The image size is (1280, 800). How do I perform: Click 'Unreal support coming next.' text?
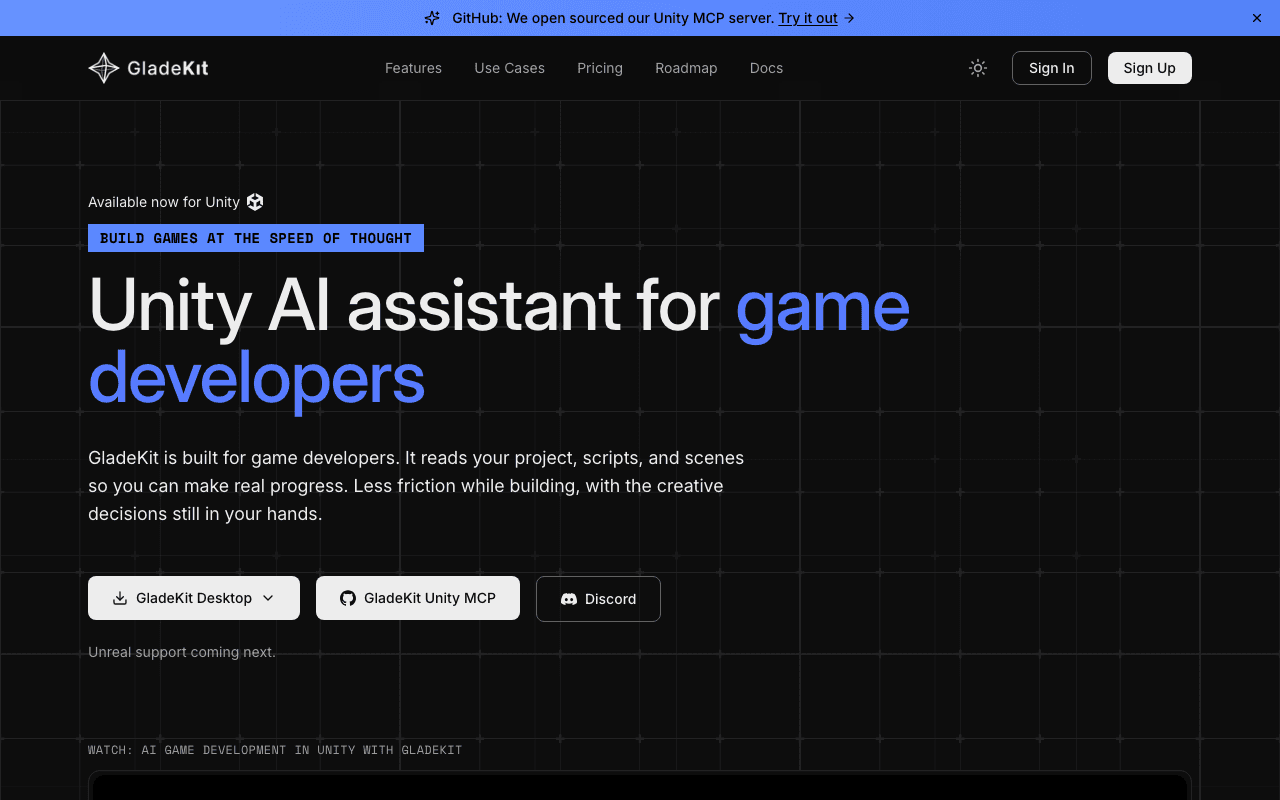182,652
